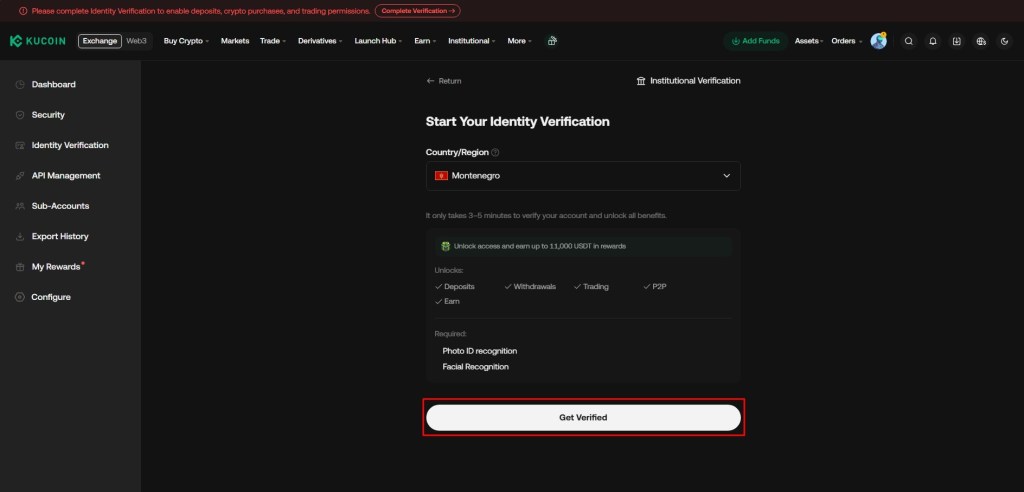Click the My Rewards gift icon

(20, 267)
